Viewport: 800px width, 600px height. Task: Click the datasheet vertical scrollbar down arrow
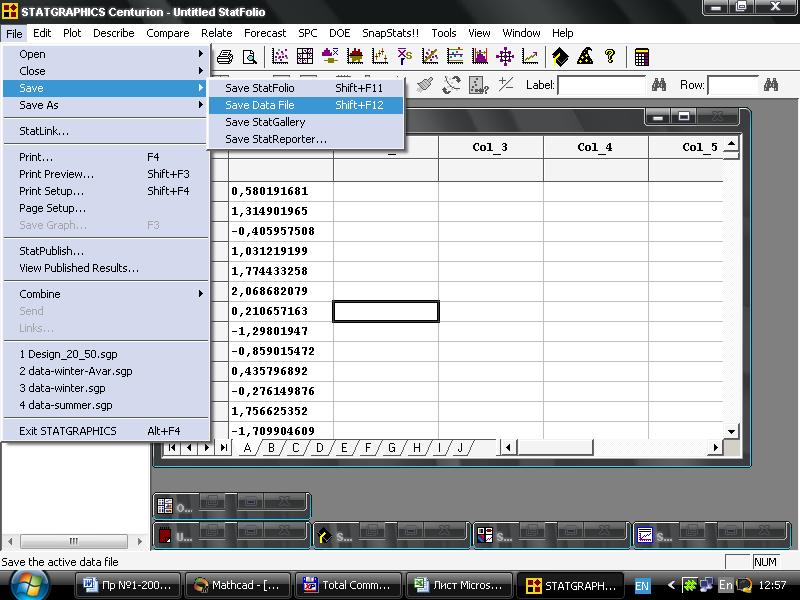point(731,432)
